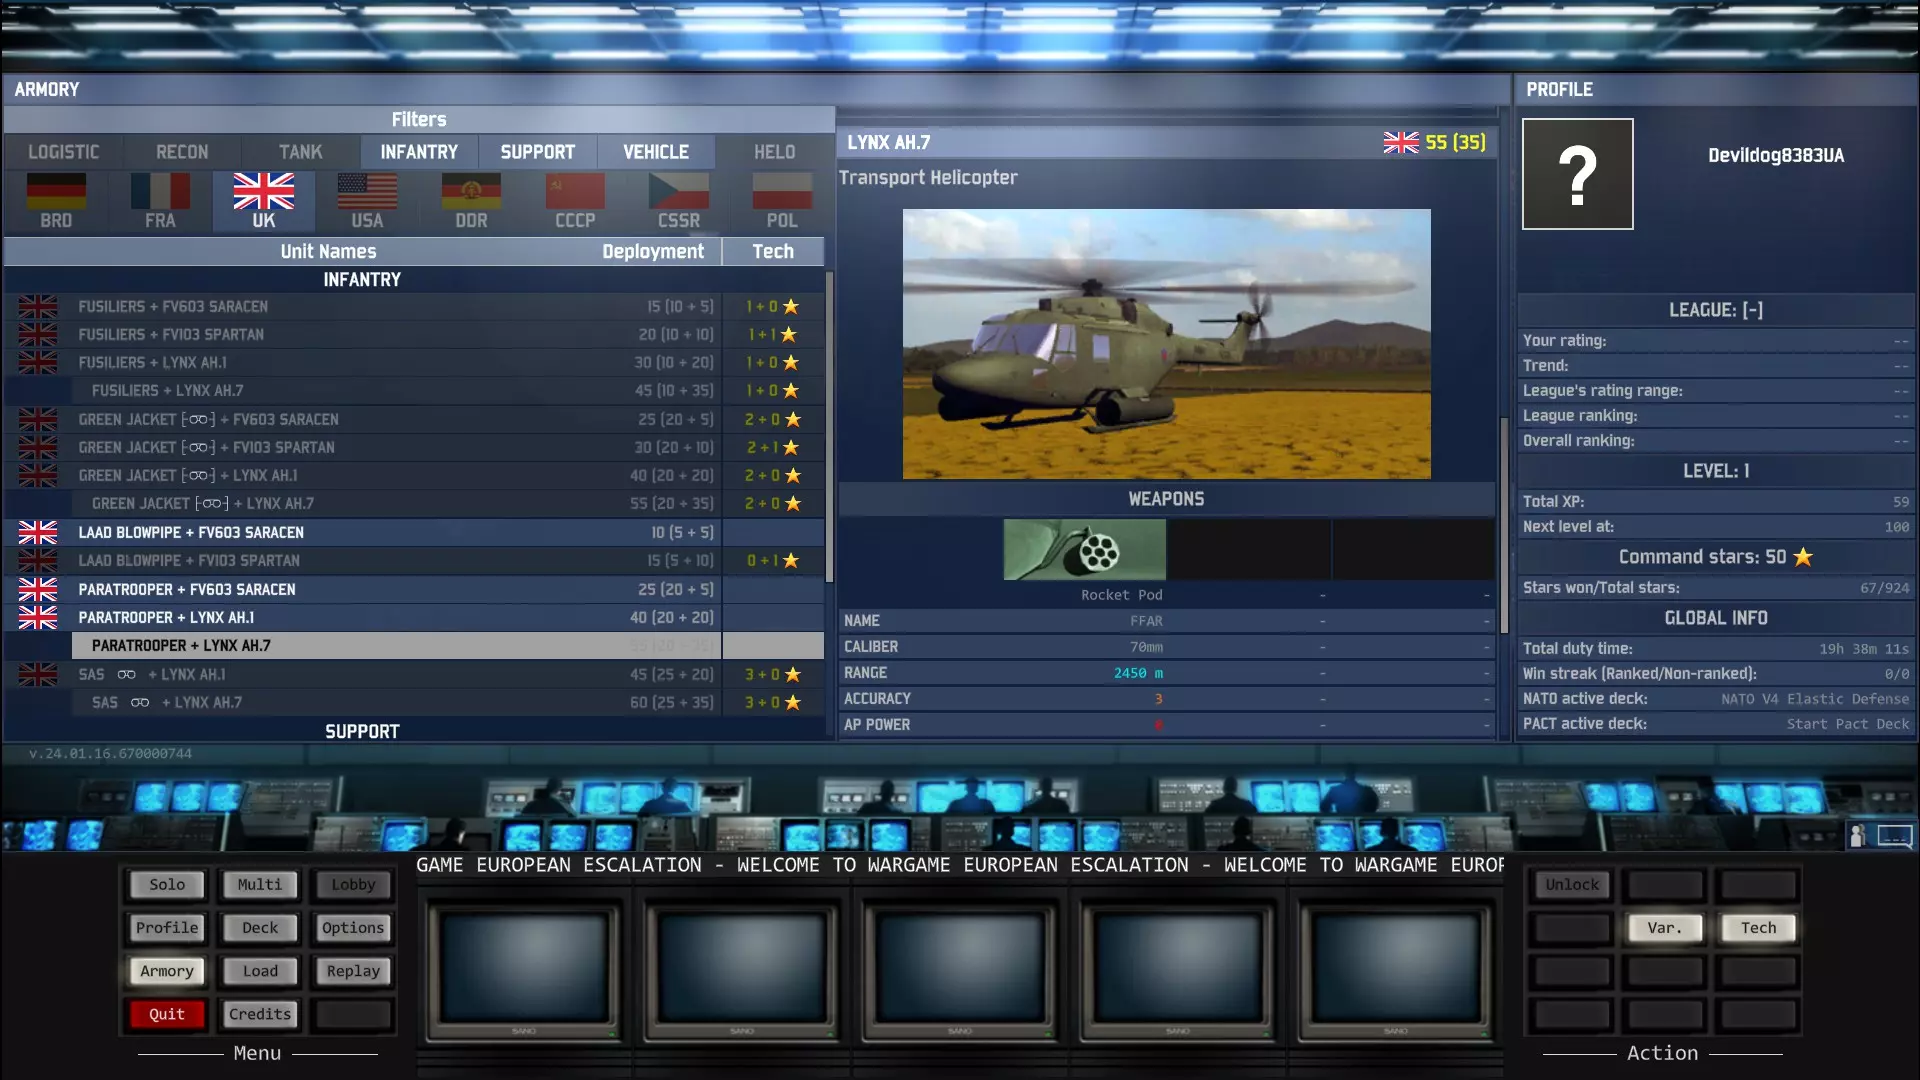Select the USA flag nation filter
This screenshot has width=1920, height=1080.
tap(367, 199)
